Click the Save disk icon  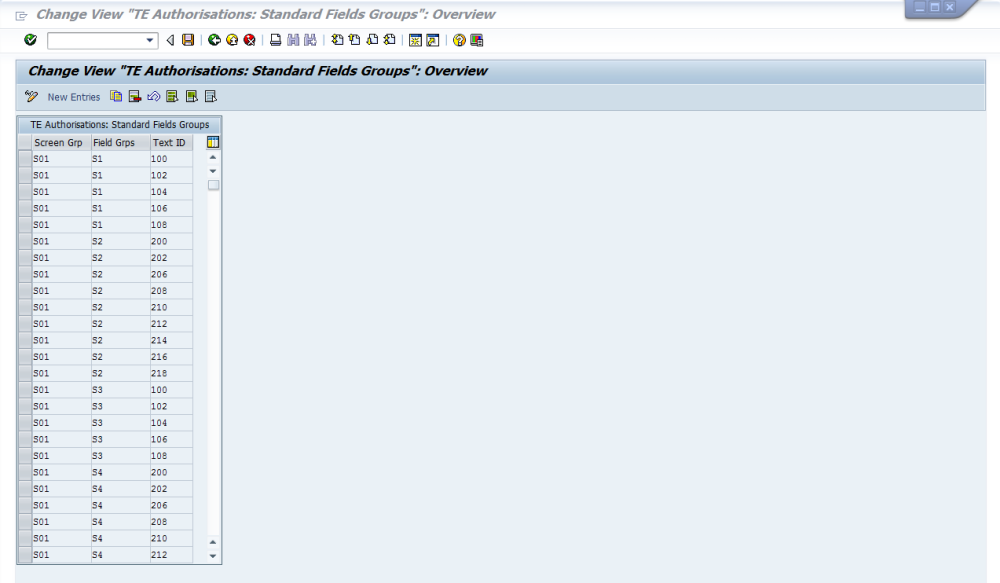click(188, 40)
